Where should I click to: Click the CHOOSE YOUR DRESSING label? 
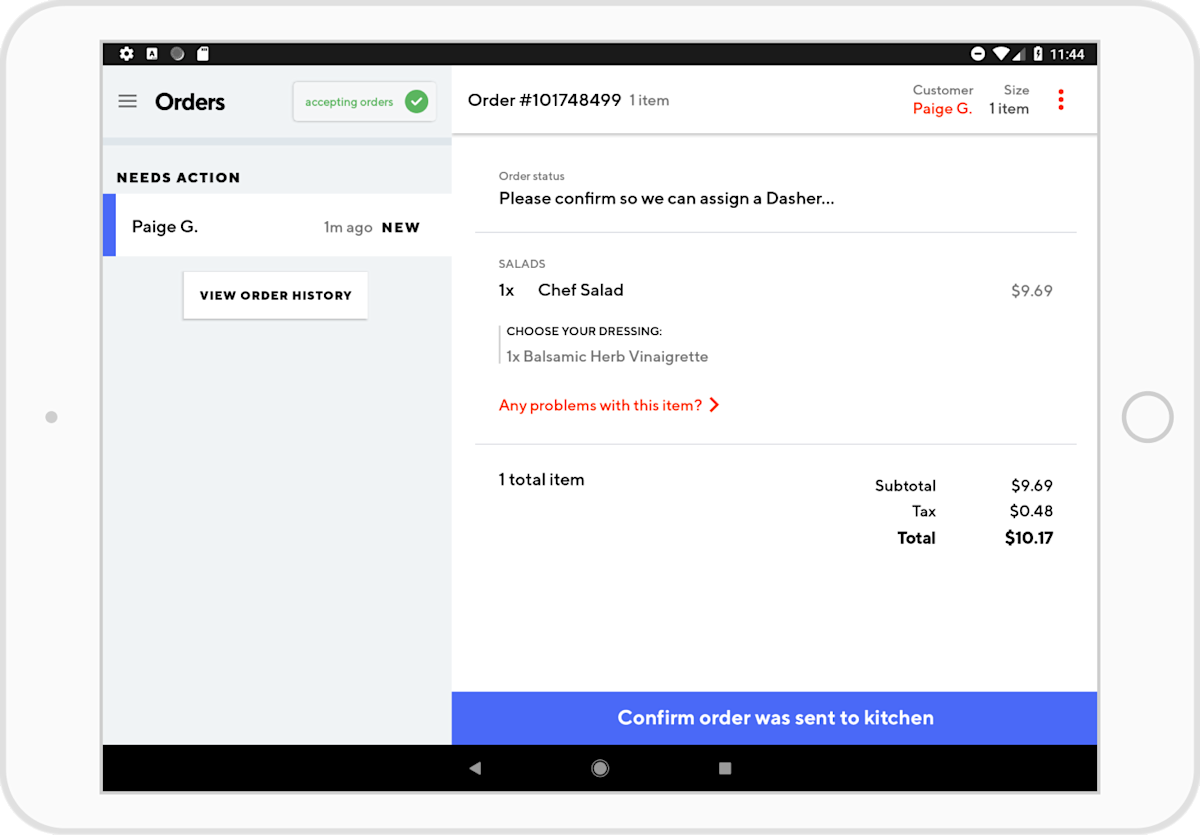[584, 331]
